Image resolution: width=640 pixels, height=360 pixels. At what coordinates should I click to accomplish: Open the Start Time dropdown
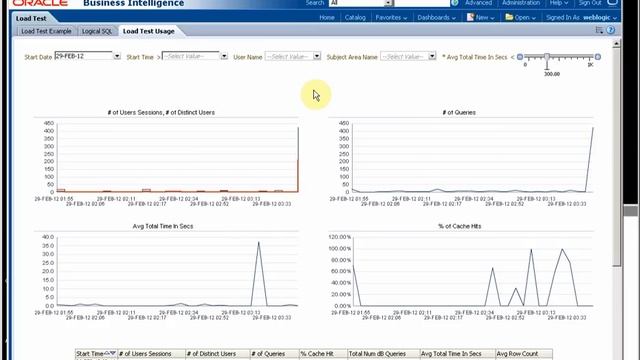coord(224,56)
